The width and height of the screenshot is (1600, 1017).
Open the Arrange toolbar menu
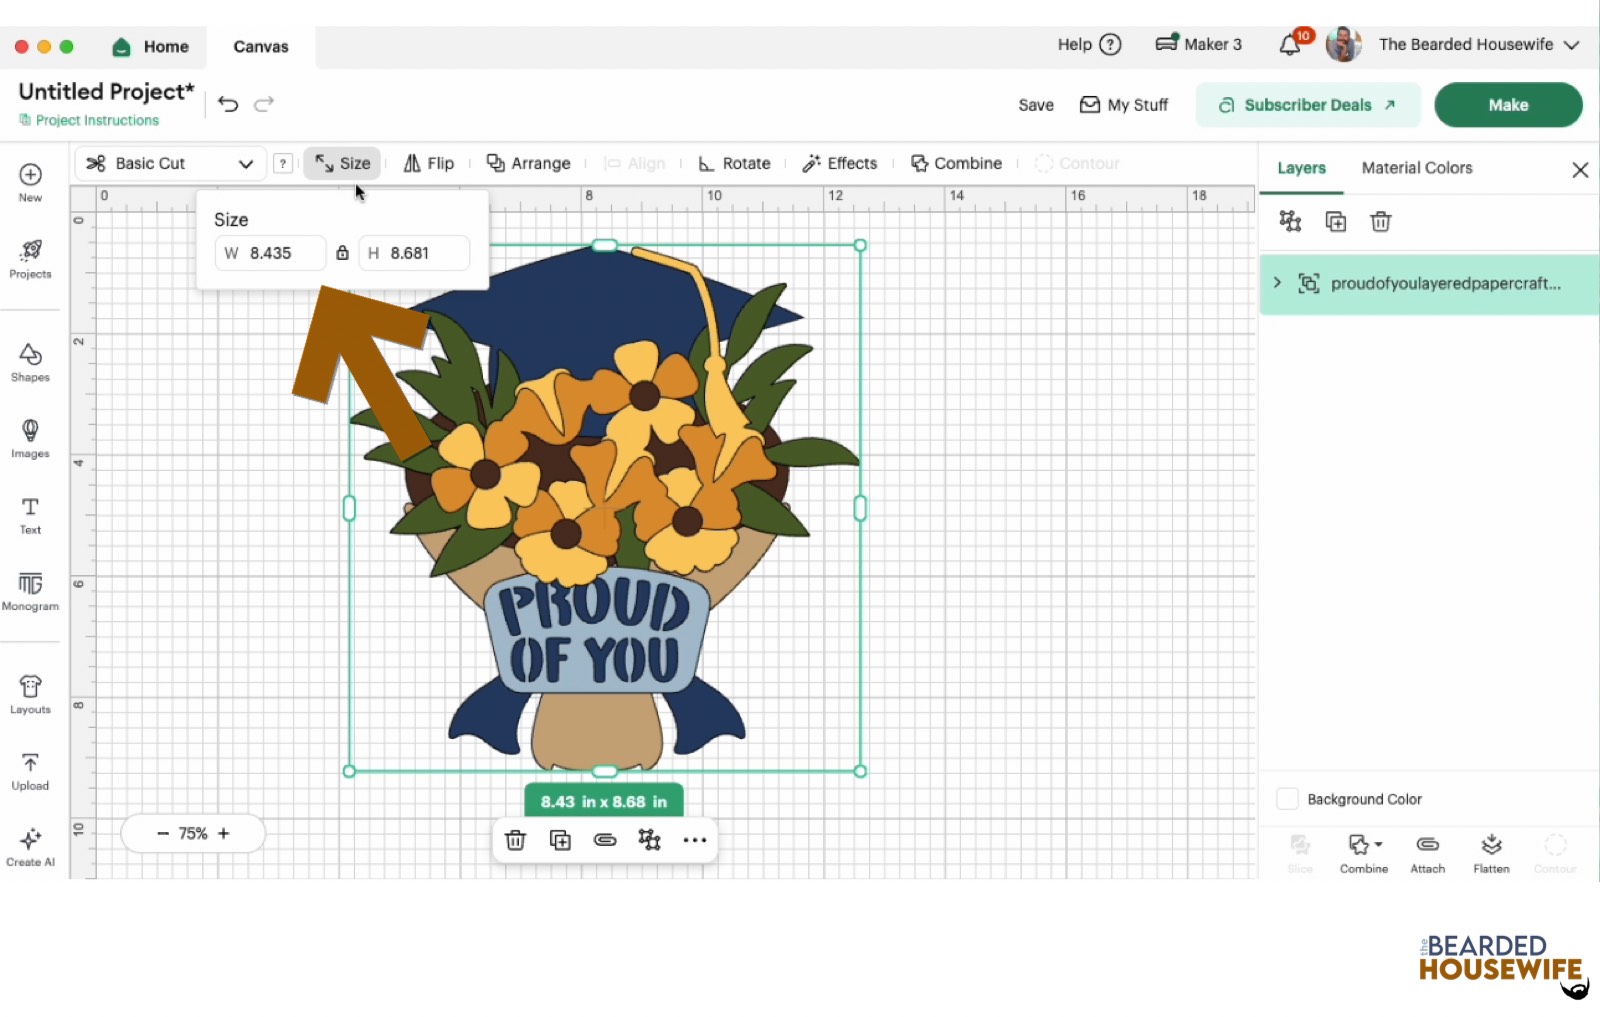point(528,163)
